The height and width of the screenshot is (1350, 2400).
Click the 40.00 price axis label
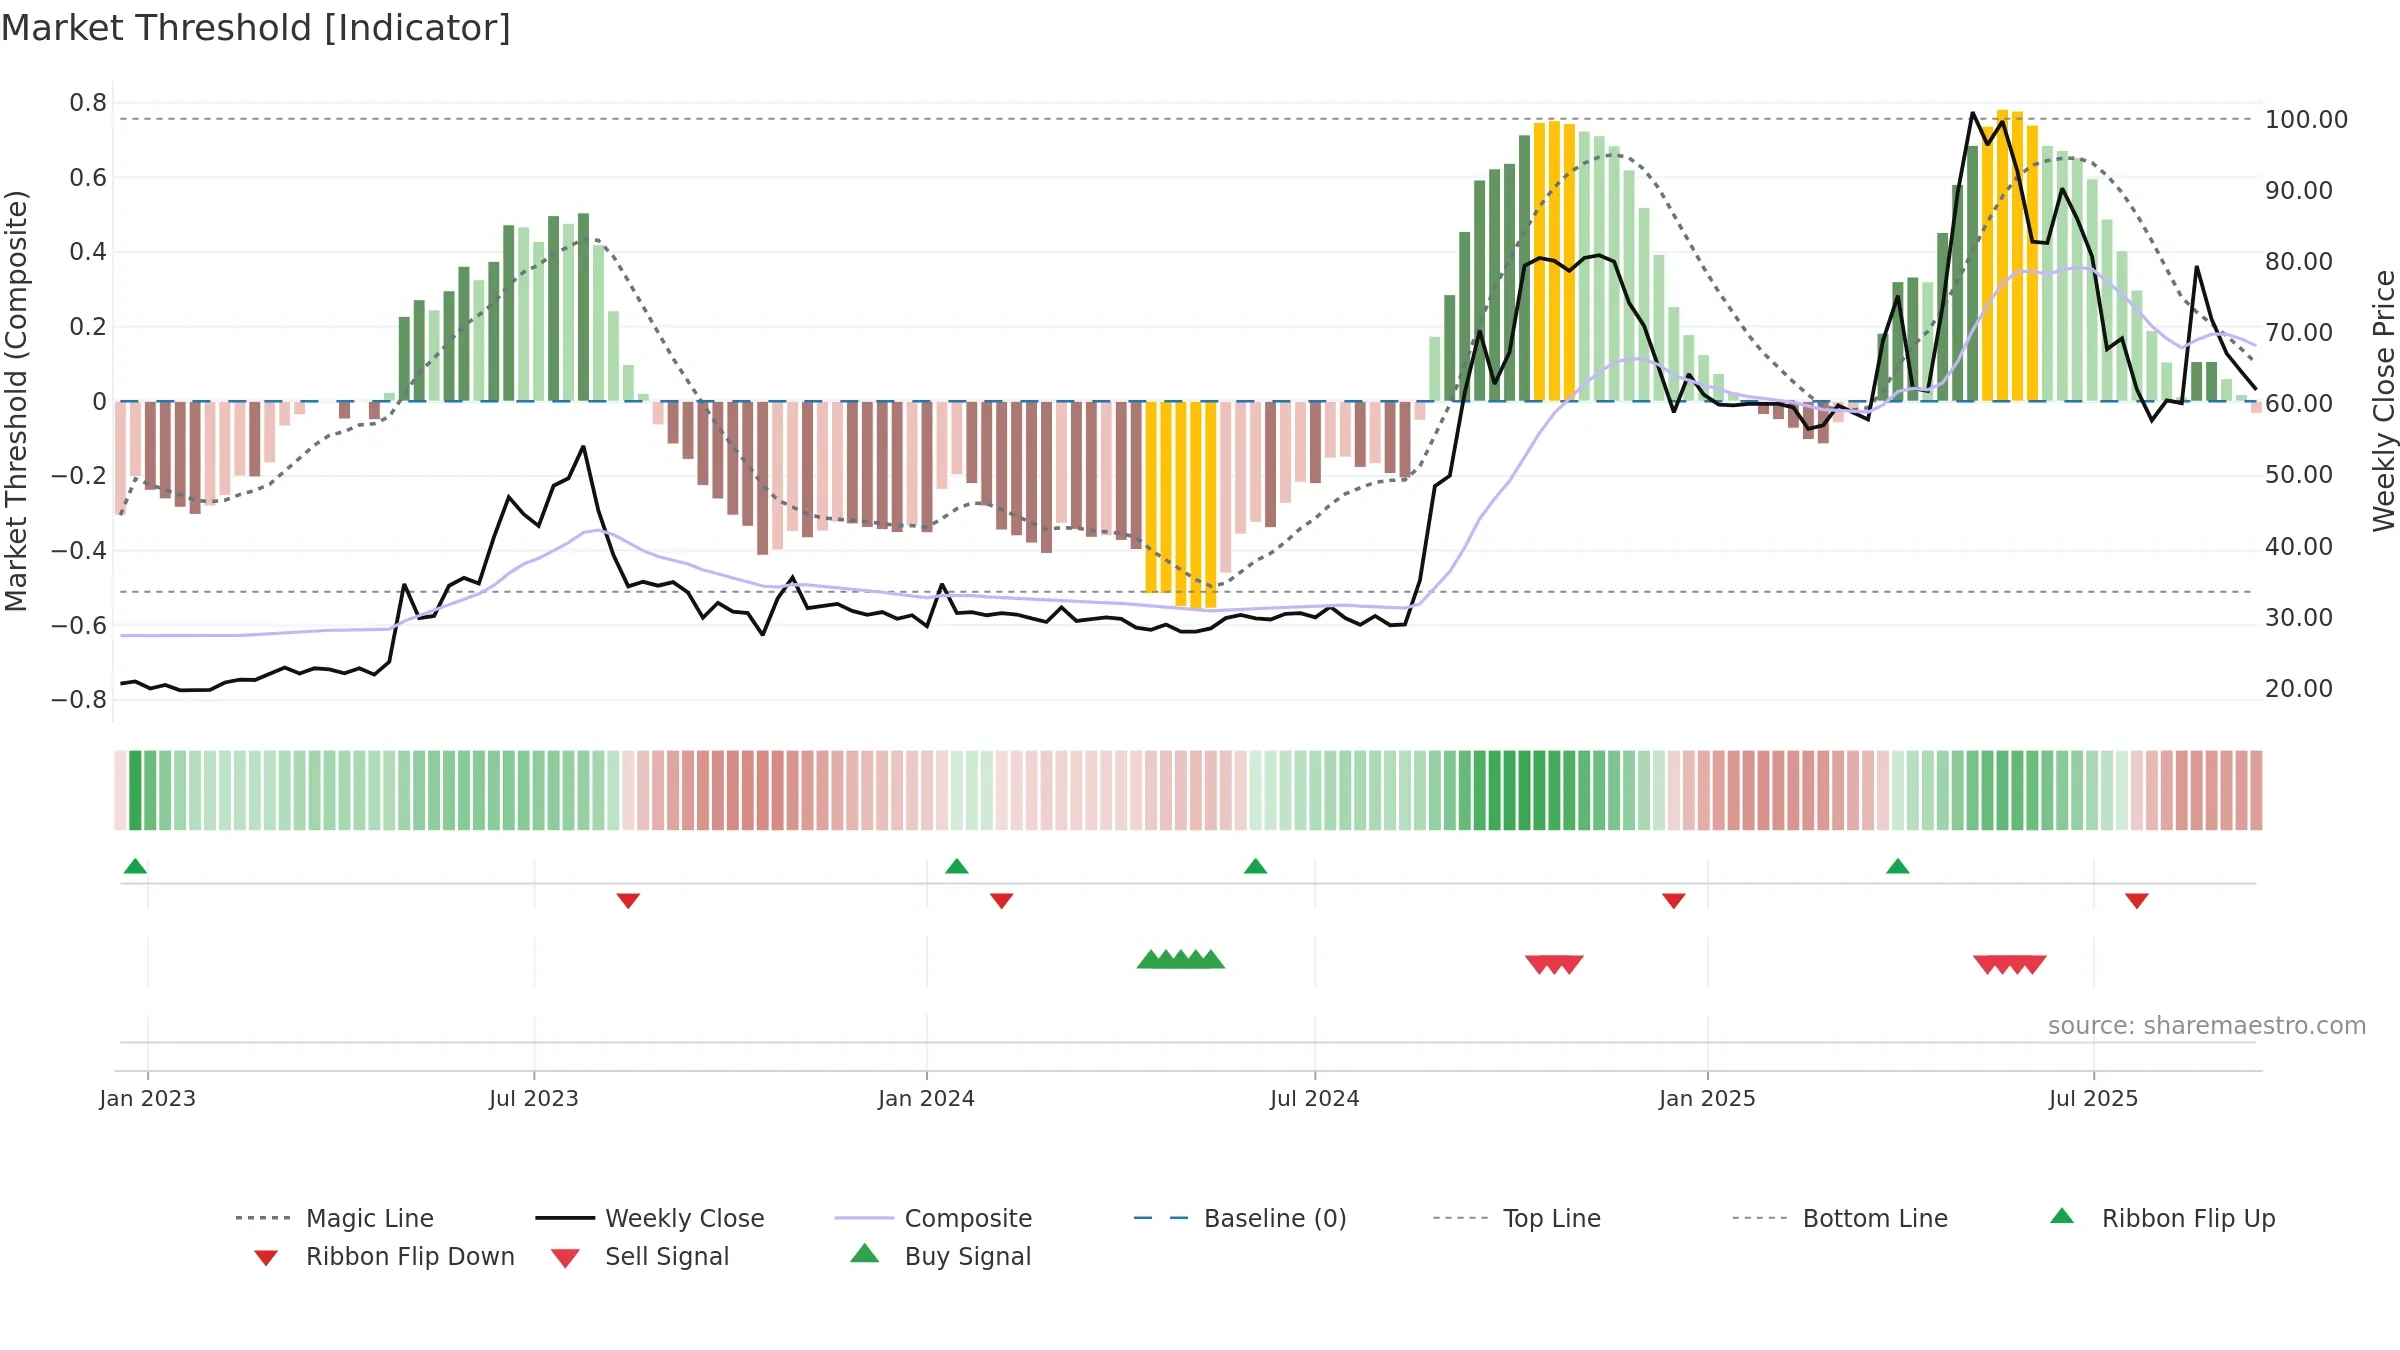[x=2299, y=546]
